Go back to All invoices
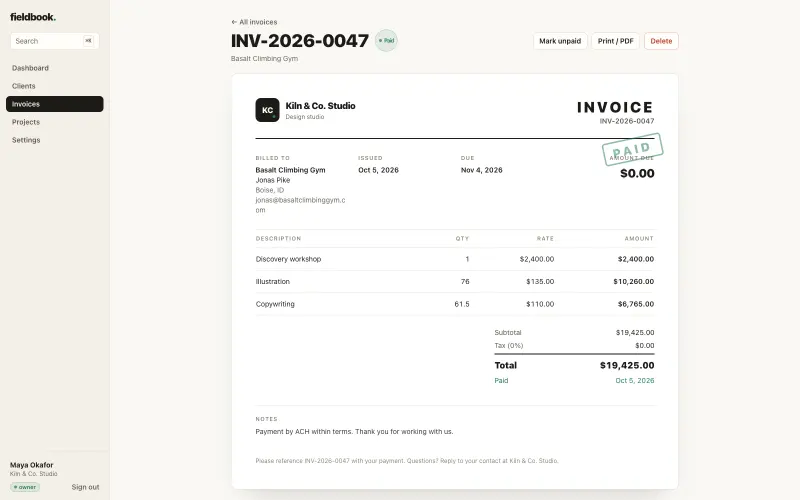800x500 pixels. pos(254,22)
